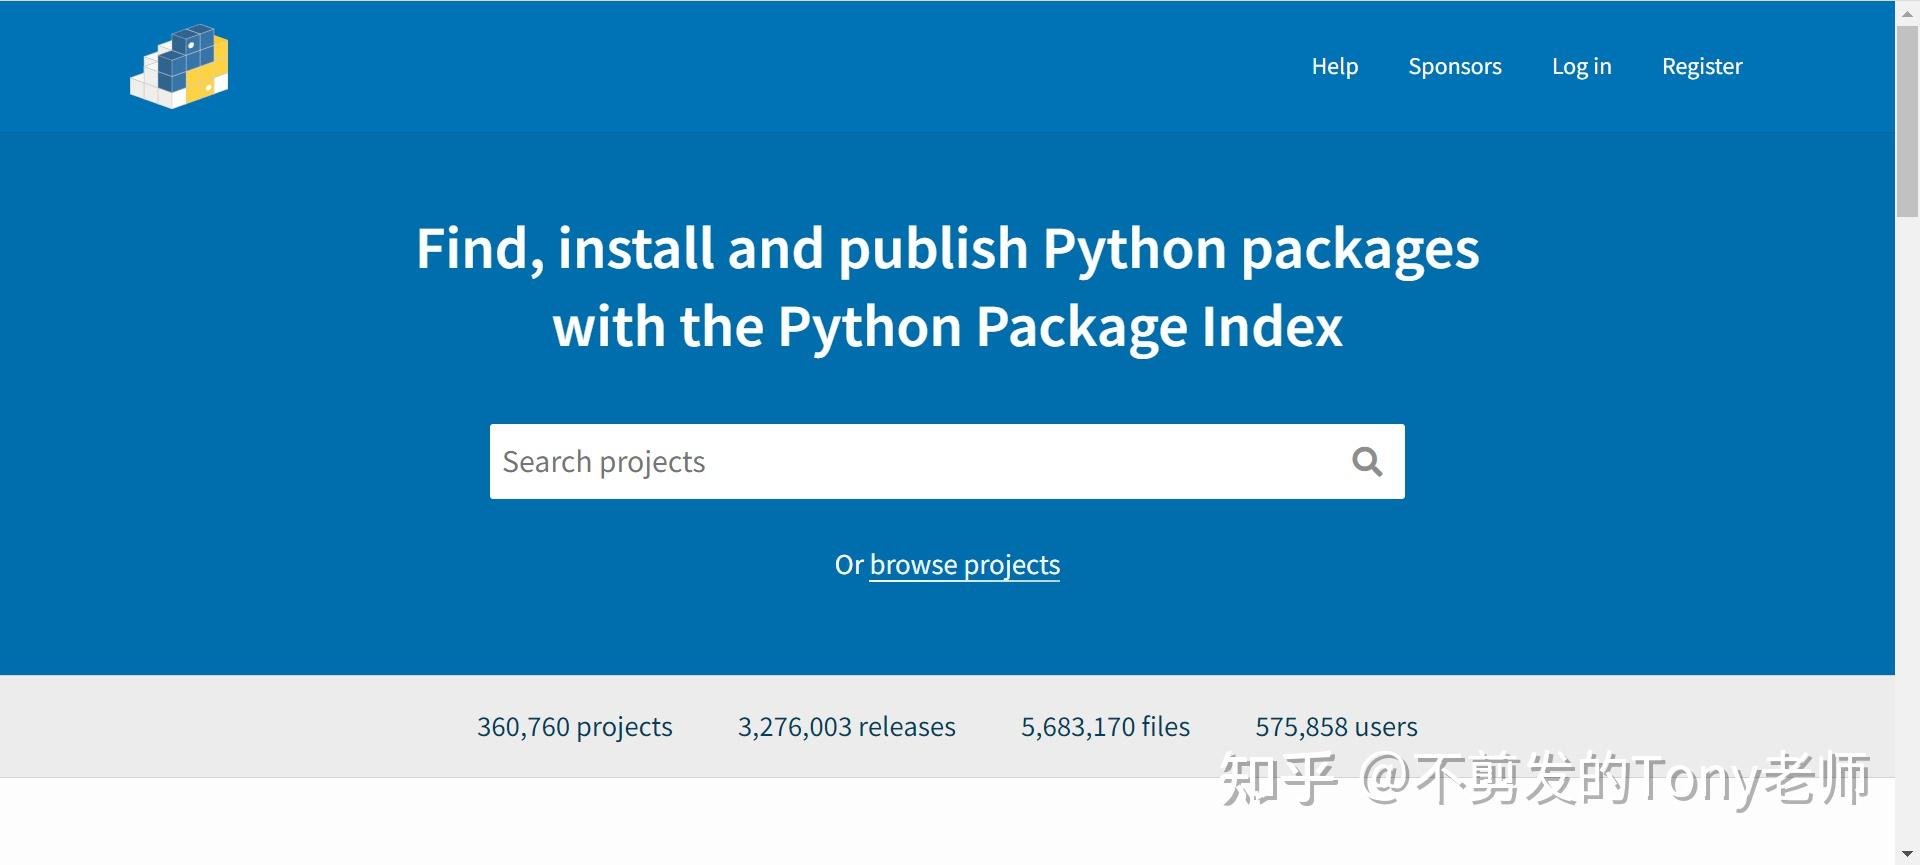Viewport: 1920px width, 865px height.
Task: Open the Log in page
Action: click(1581, 66)
